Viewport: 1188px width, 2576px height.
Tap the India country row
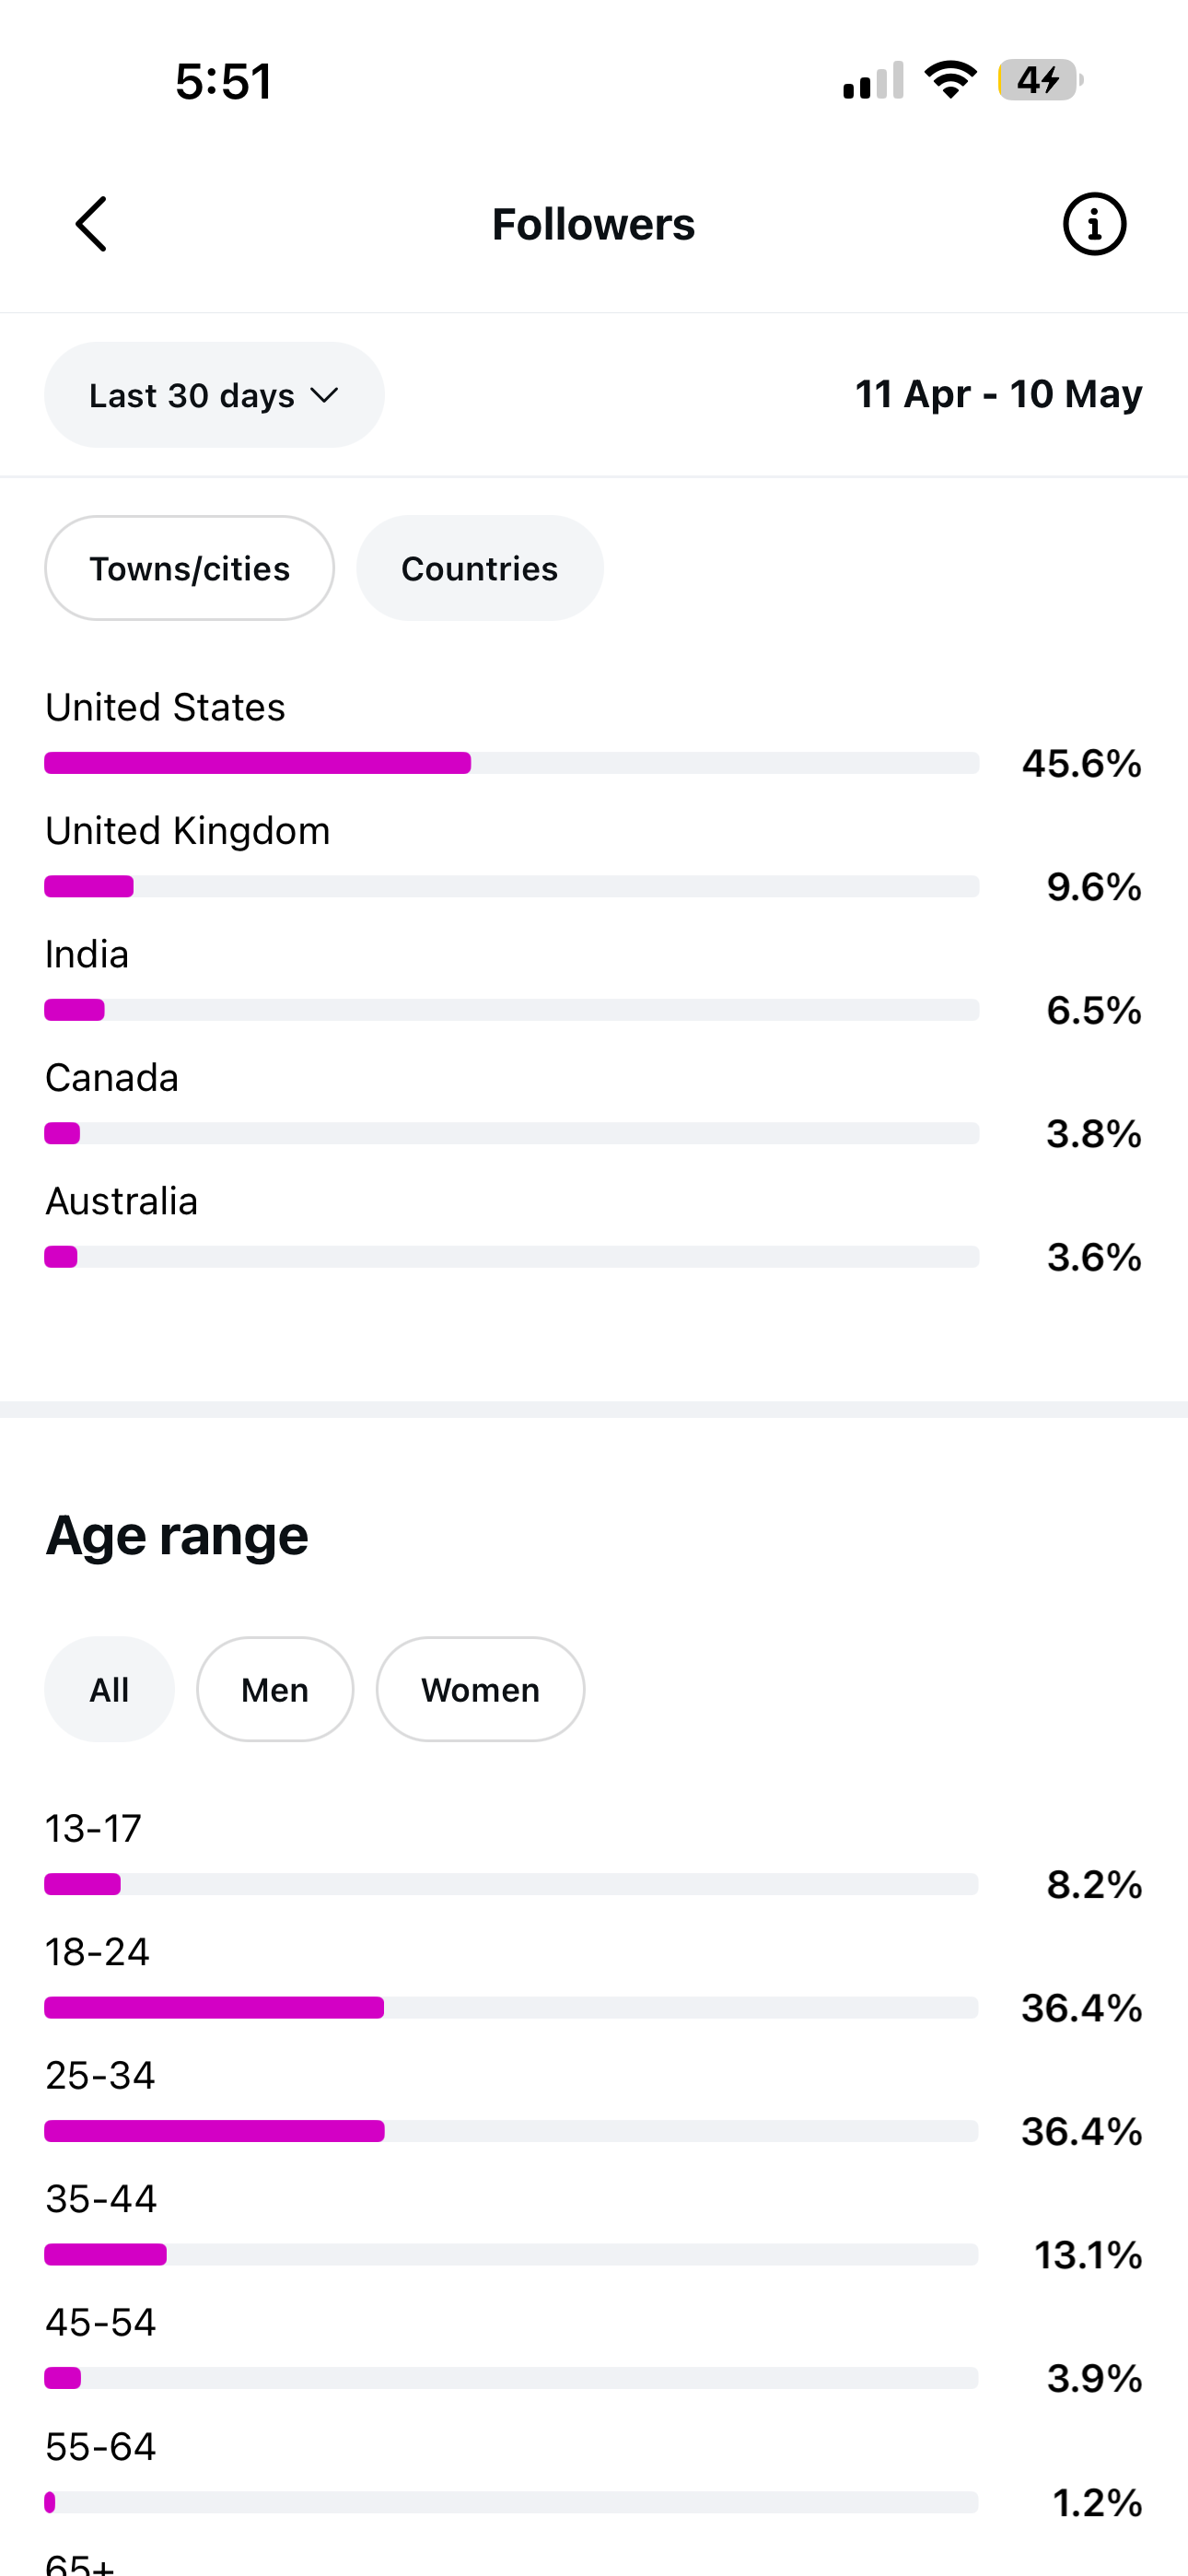[594, 982]
